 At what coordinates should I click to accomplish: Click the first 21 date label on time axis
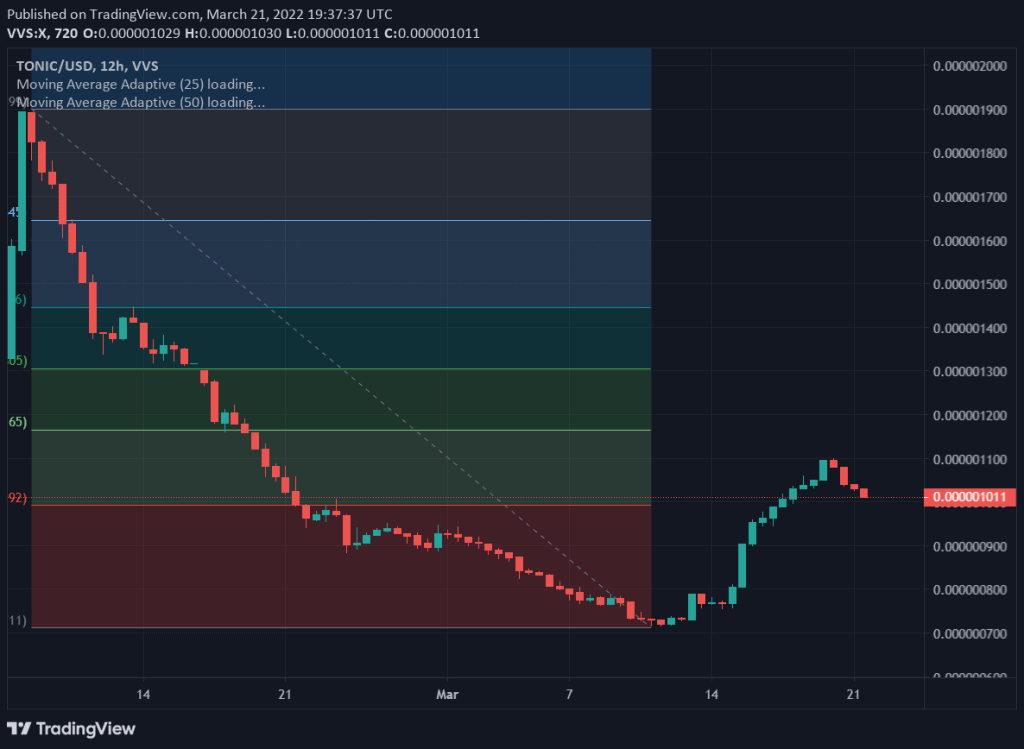pos(285,694)
